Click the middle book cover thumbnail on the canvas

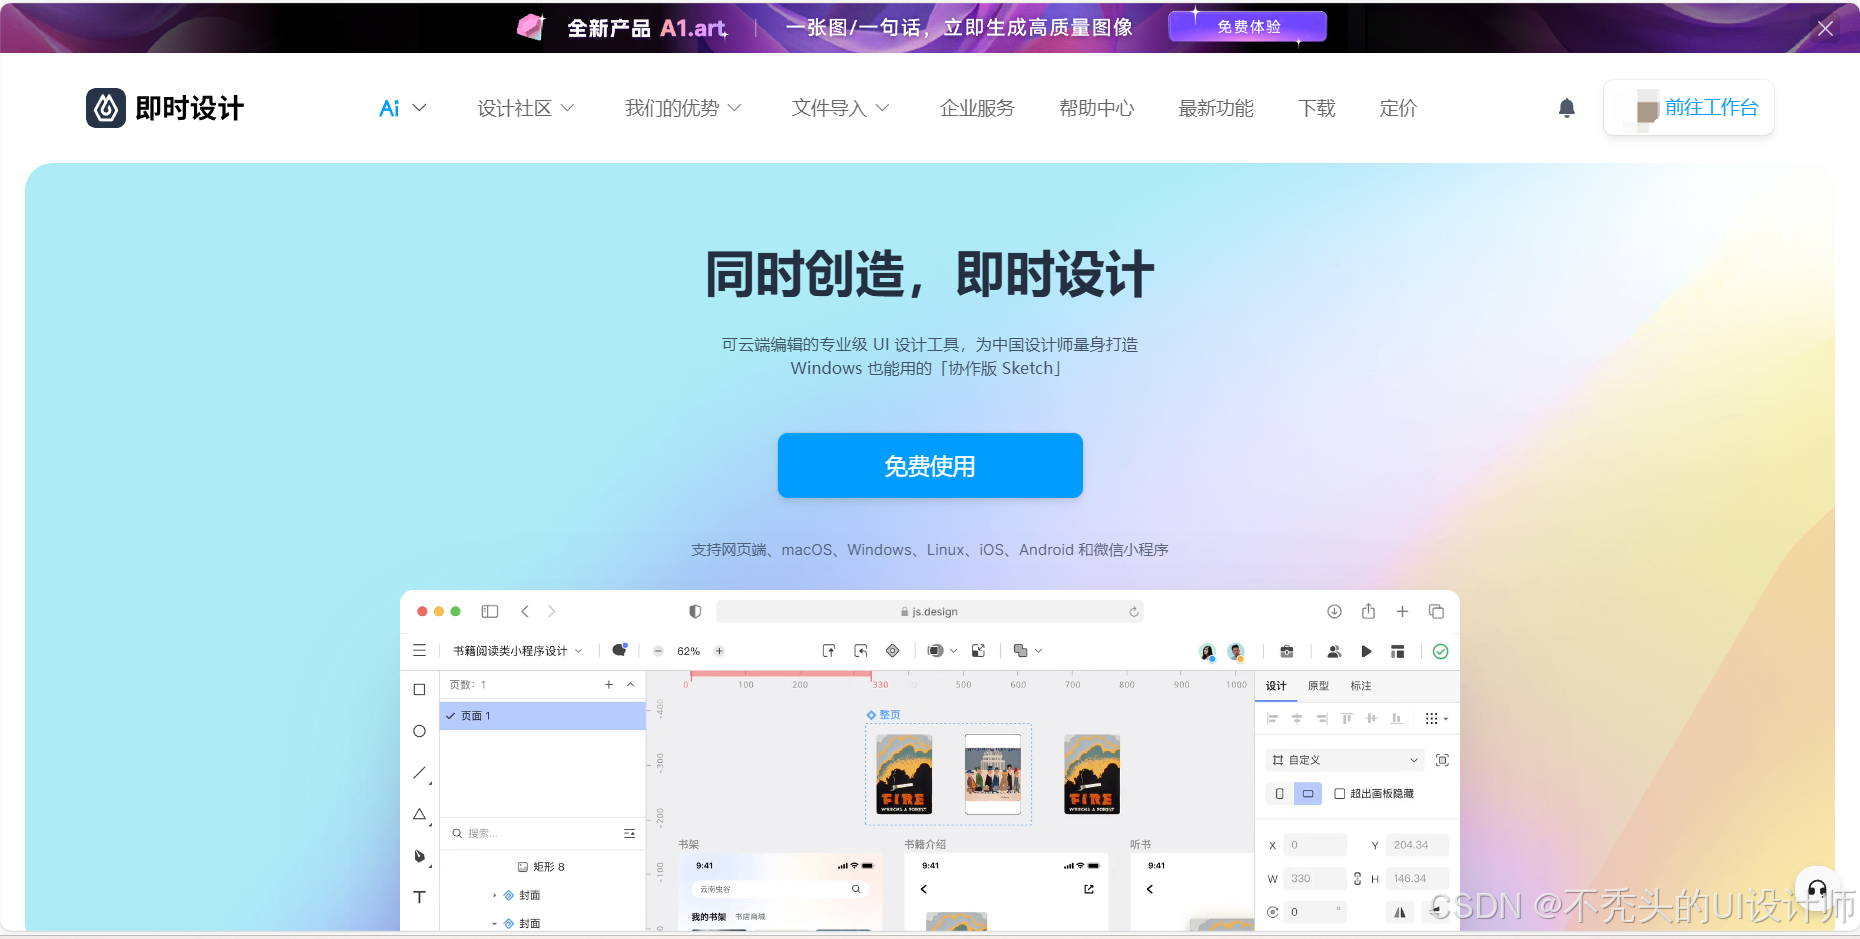click(x=993, y=774)
